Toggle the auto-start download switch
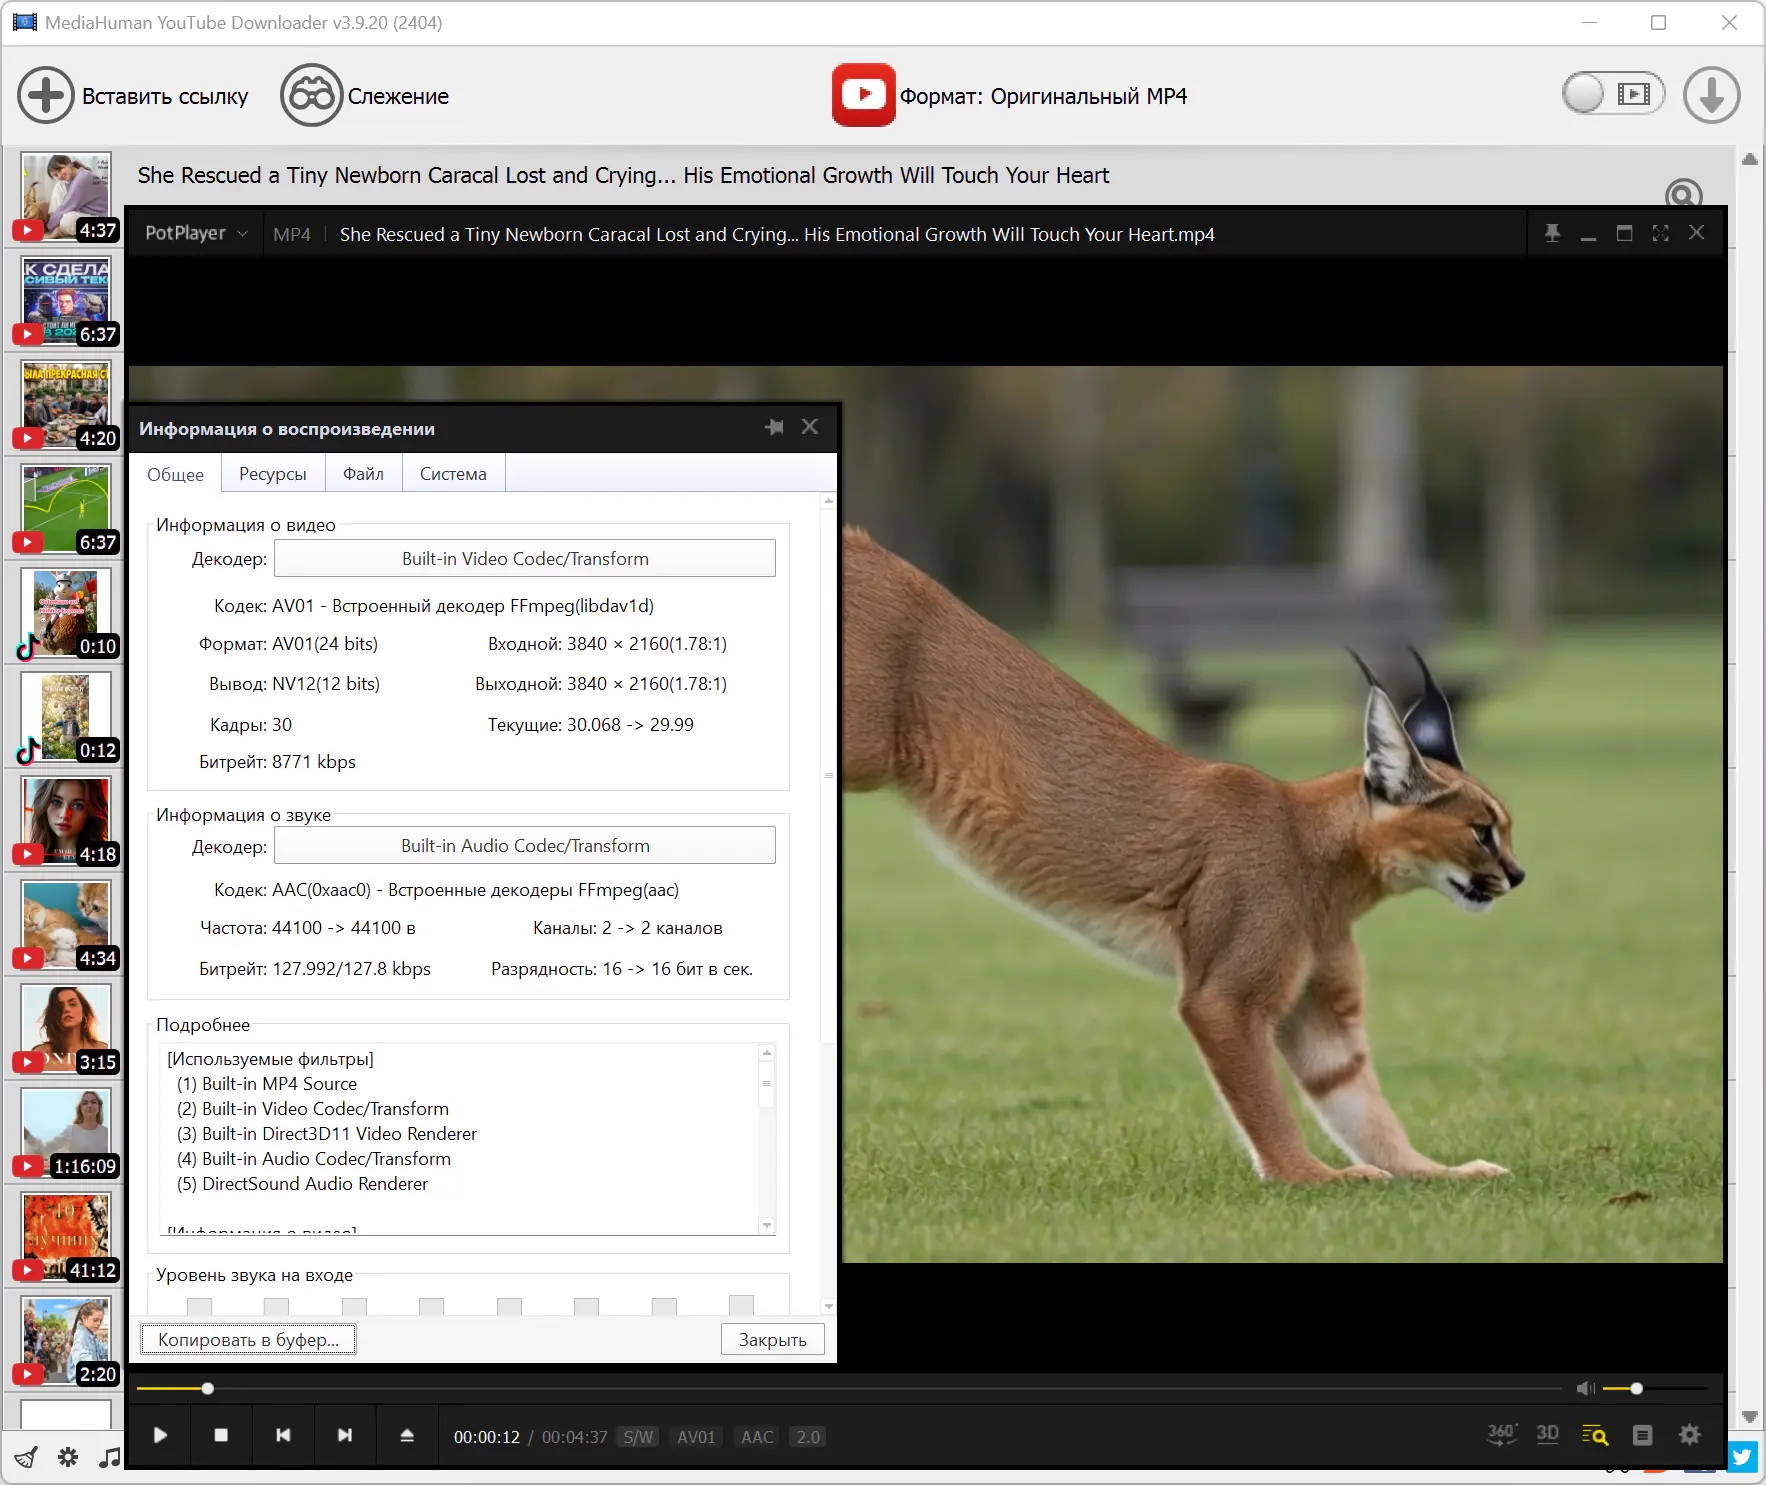The width and height of the screenshot is (1766, 1485). click(x=1612, y=95)
